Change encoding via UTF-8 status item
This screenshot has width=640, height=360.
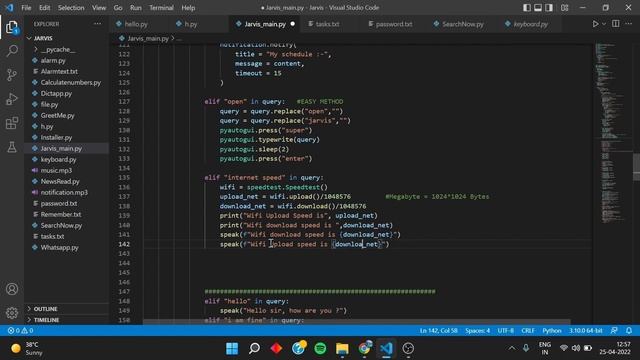tap(506, 331)
